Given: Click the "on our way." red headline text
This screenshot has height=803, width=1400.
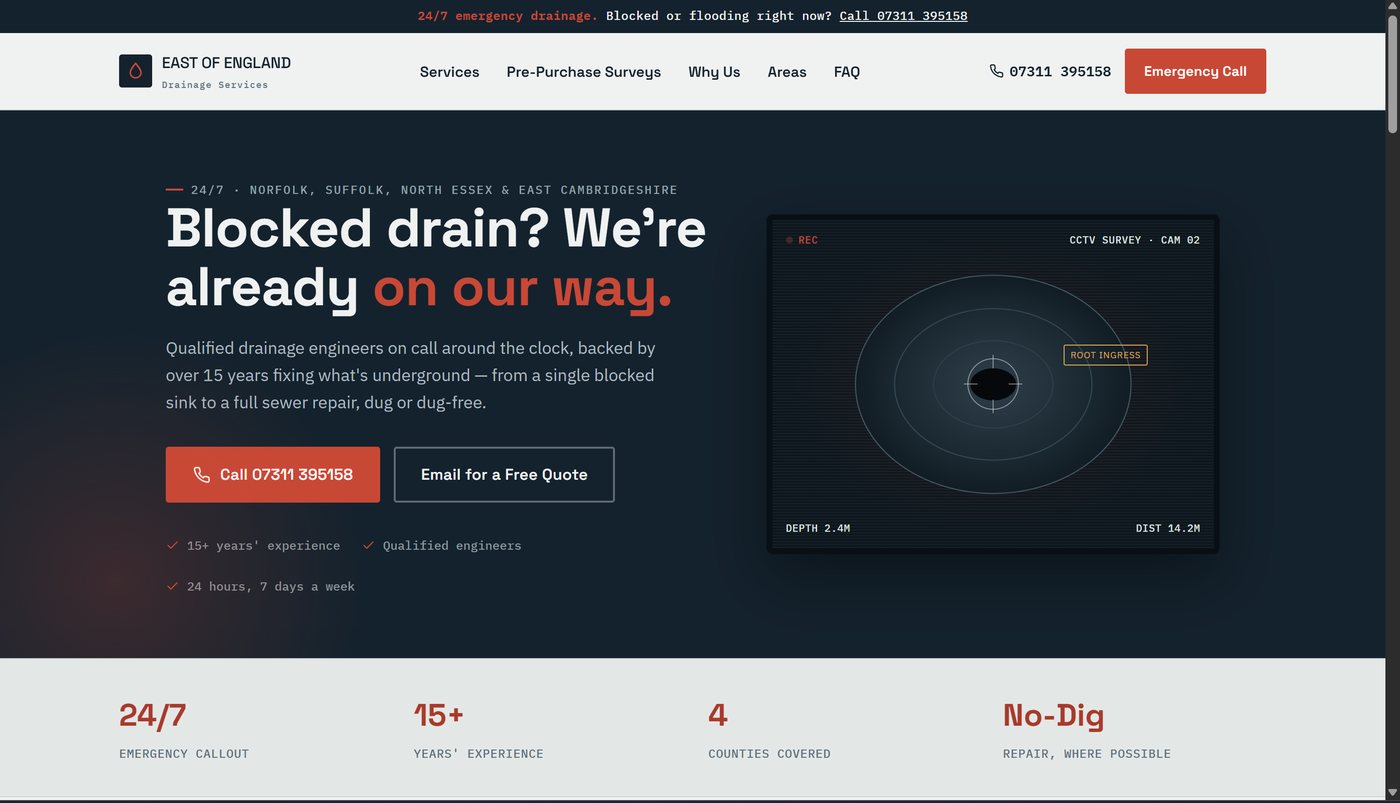Looking at the screenshot, I should (523, 287).
